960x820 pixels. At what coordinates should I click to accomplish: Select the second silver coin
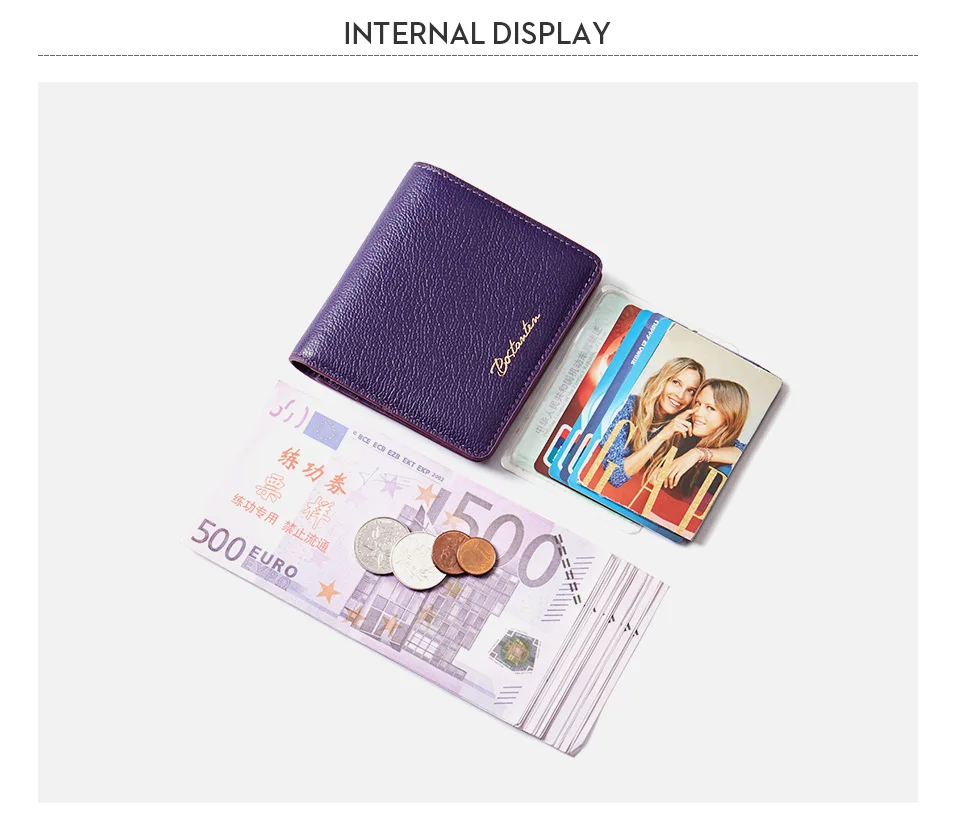pos(418,560)
